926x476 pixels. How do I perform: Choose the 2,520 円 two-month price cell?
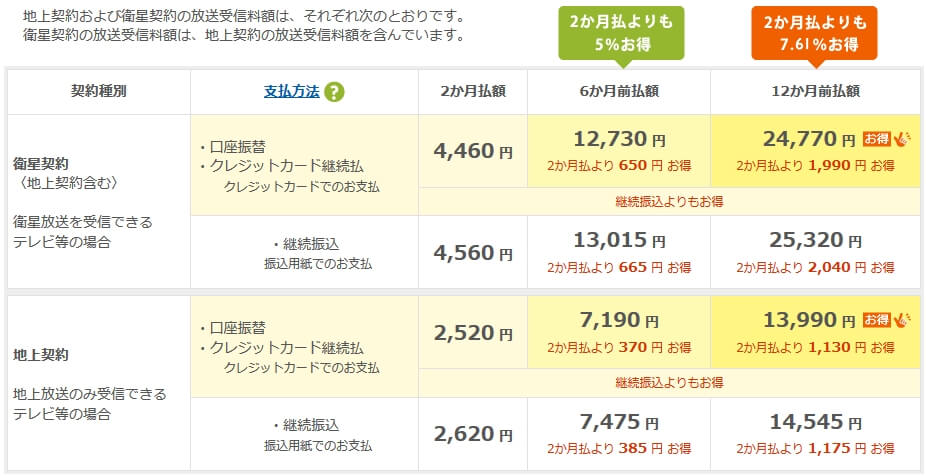pos(473,333)
